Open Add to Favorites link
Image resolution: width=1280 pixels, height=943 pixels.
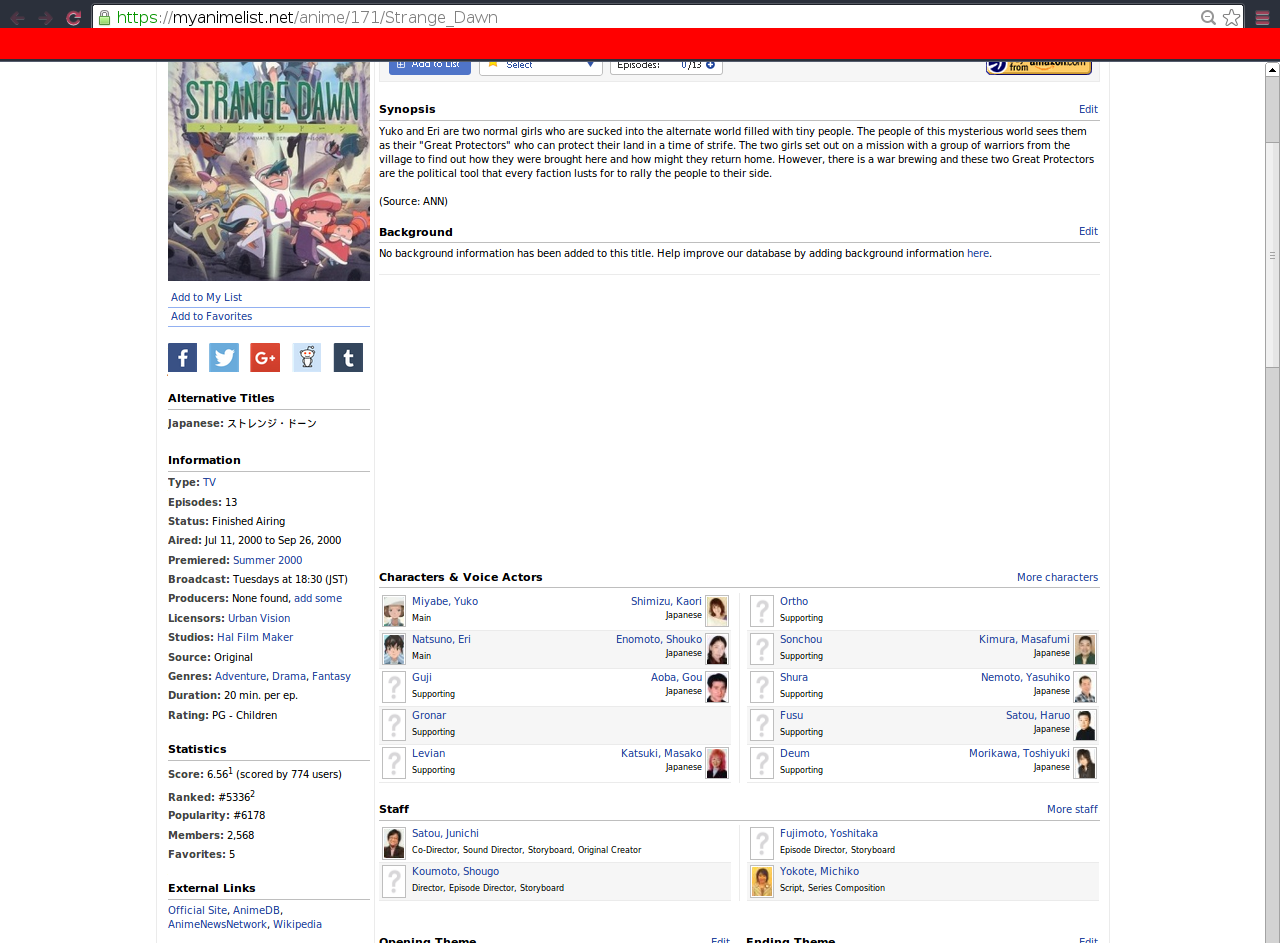click(211, 317)
